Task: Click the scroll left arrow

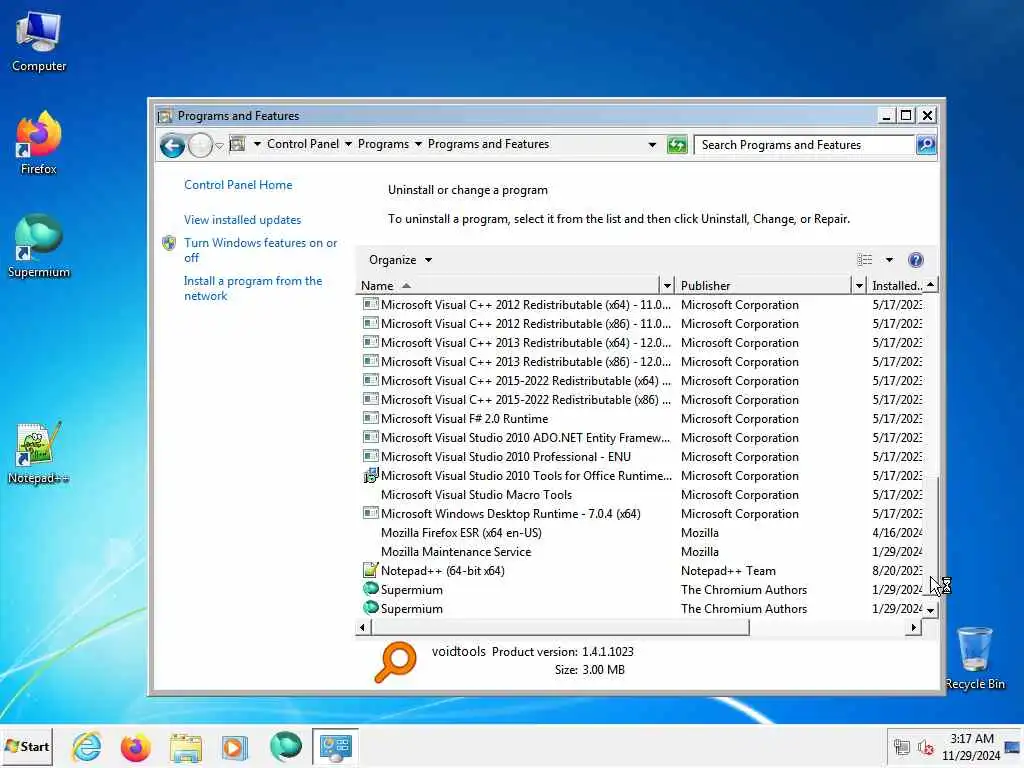Action: pyautogui.click(x=362, y=628)
